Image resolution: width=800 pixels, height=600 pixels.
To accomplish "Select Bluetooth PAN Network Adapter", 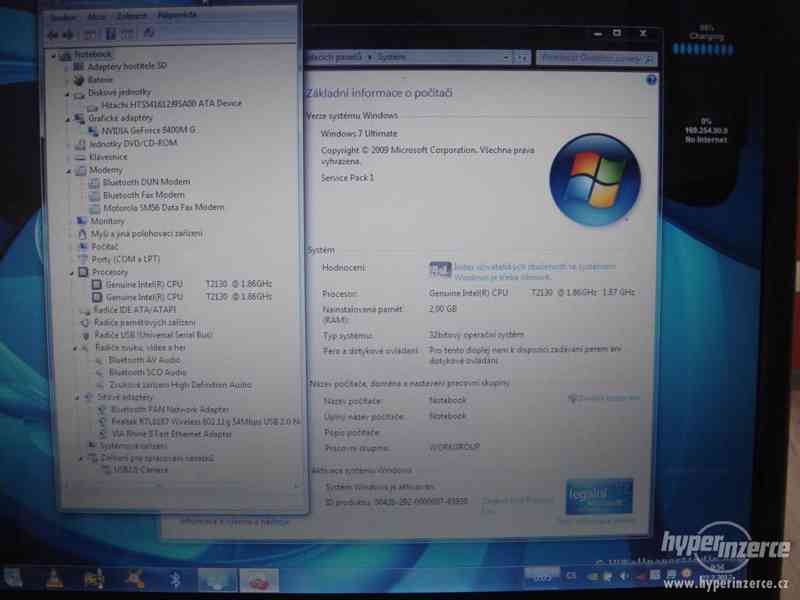I will point(170,410).
